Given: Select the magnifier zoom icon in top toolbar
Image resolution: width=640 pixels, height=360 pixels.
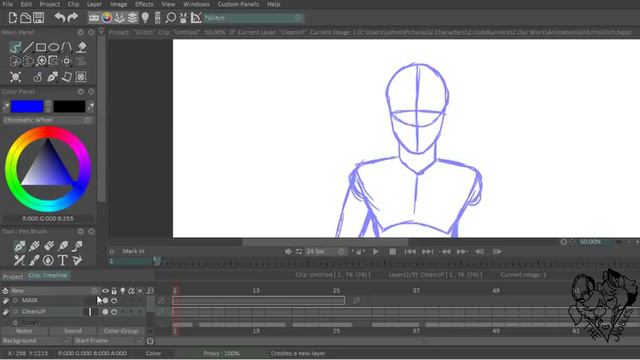Looking at the screenshot, I should [171, 18].
